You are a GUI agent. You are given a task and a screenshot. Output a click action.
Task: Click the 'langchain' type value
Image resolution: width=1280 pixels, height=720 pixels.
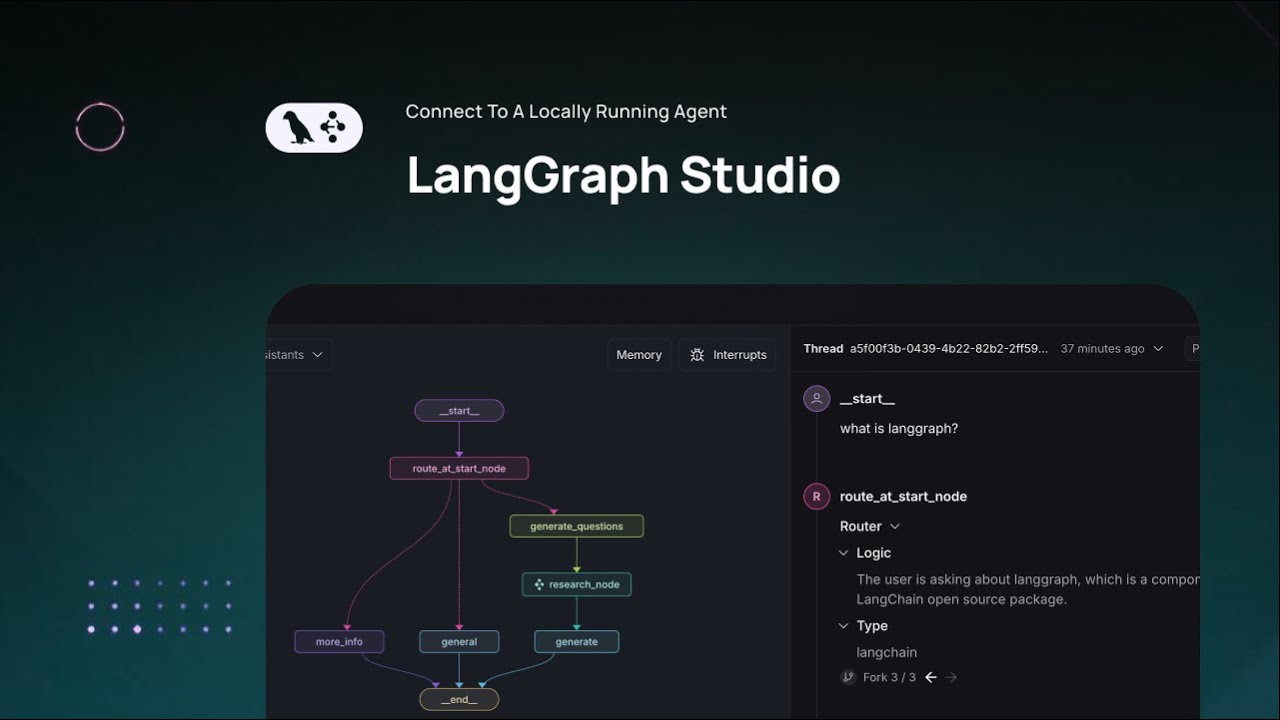coord(887,652)
